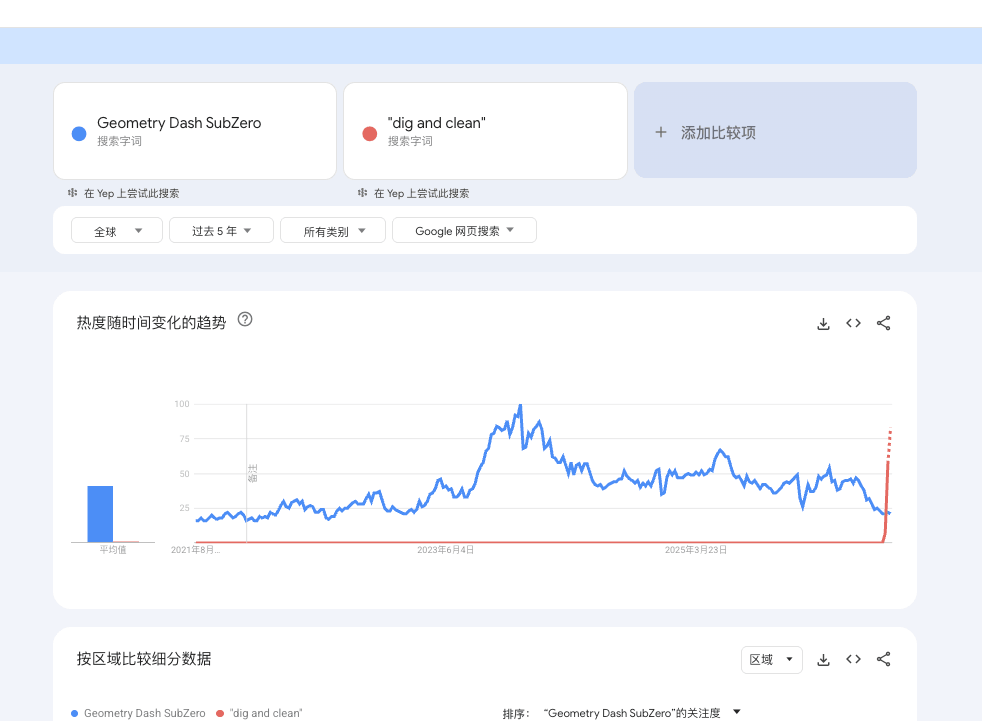Viewport: 982px width, 721px height.
Task: Open the 区域 dropdown in region comparison
Action: 772,660
